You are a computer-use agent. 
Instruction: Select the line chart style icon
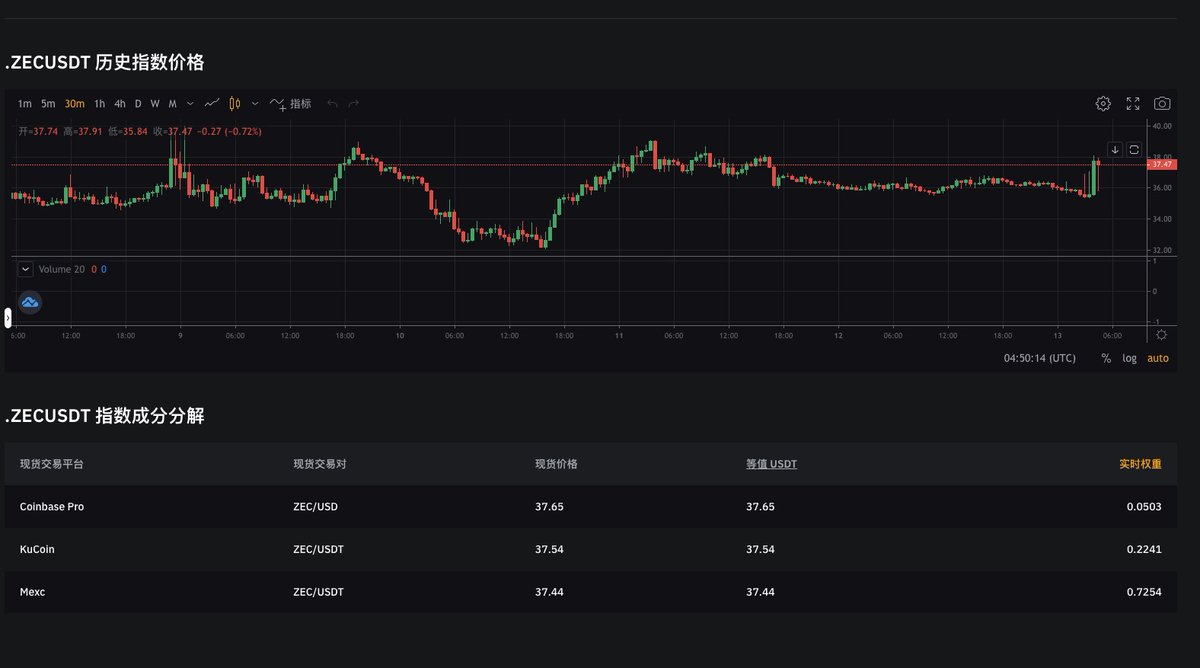pyautogui.click(x=213, y=103)
